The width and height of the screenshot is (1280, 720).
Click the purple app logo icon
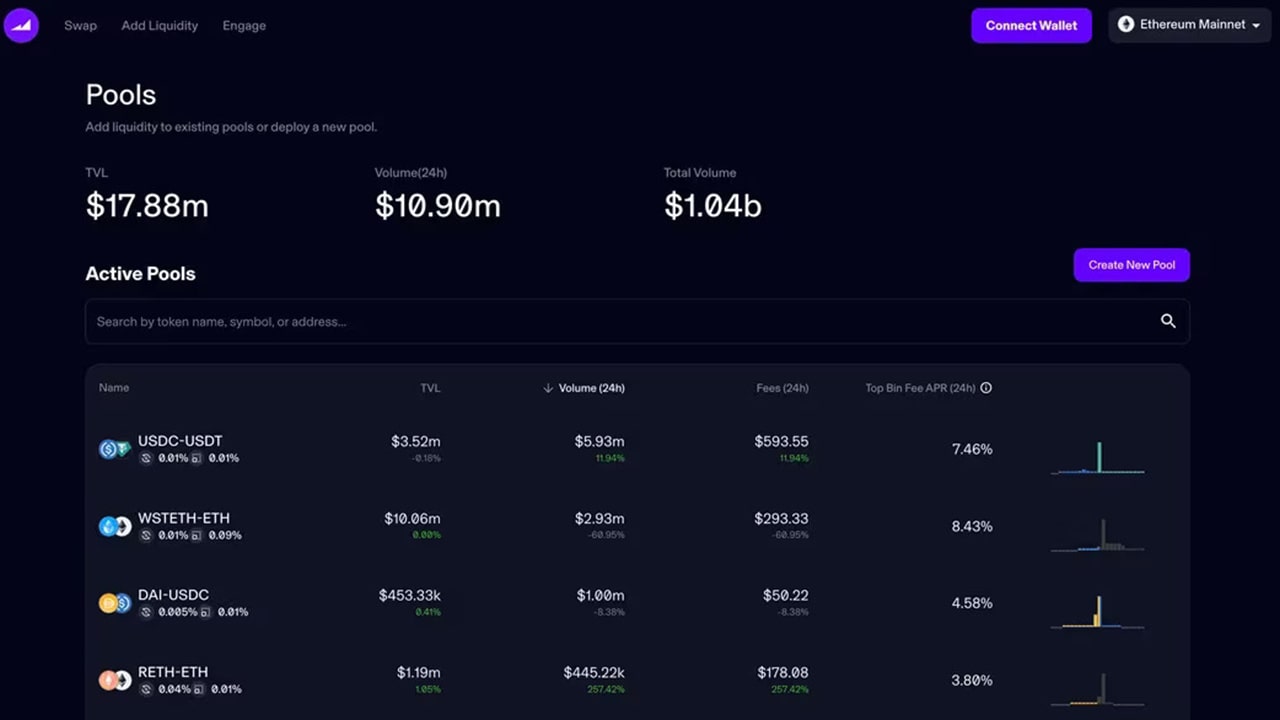(21, 25)
